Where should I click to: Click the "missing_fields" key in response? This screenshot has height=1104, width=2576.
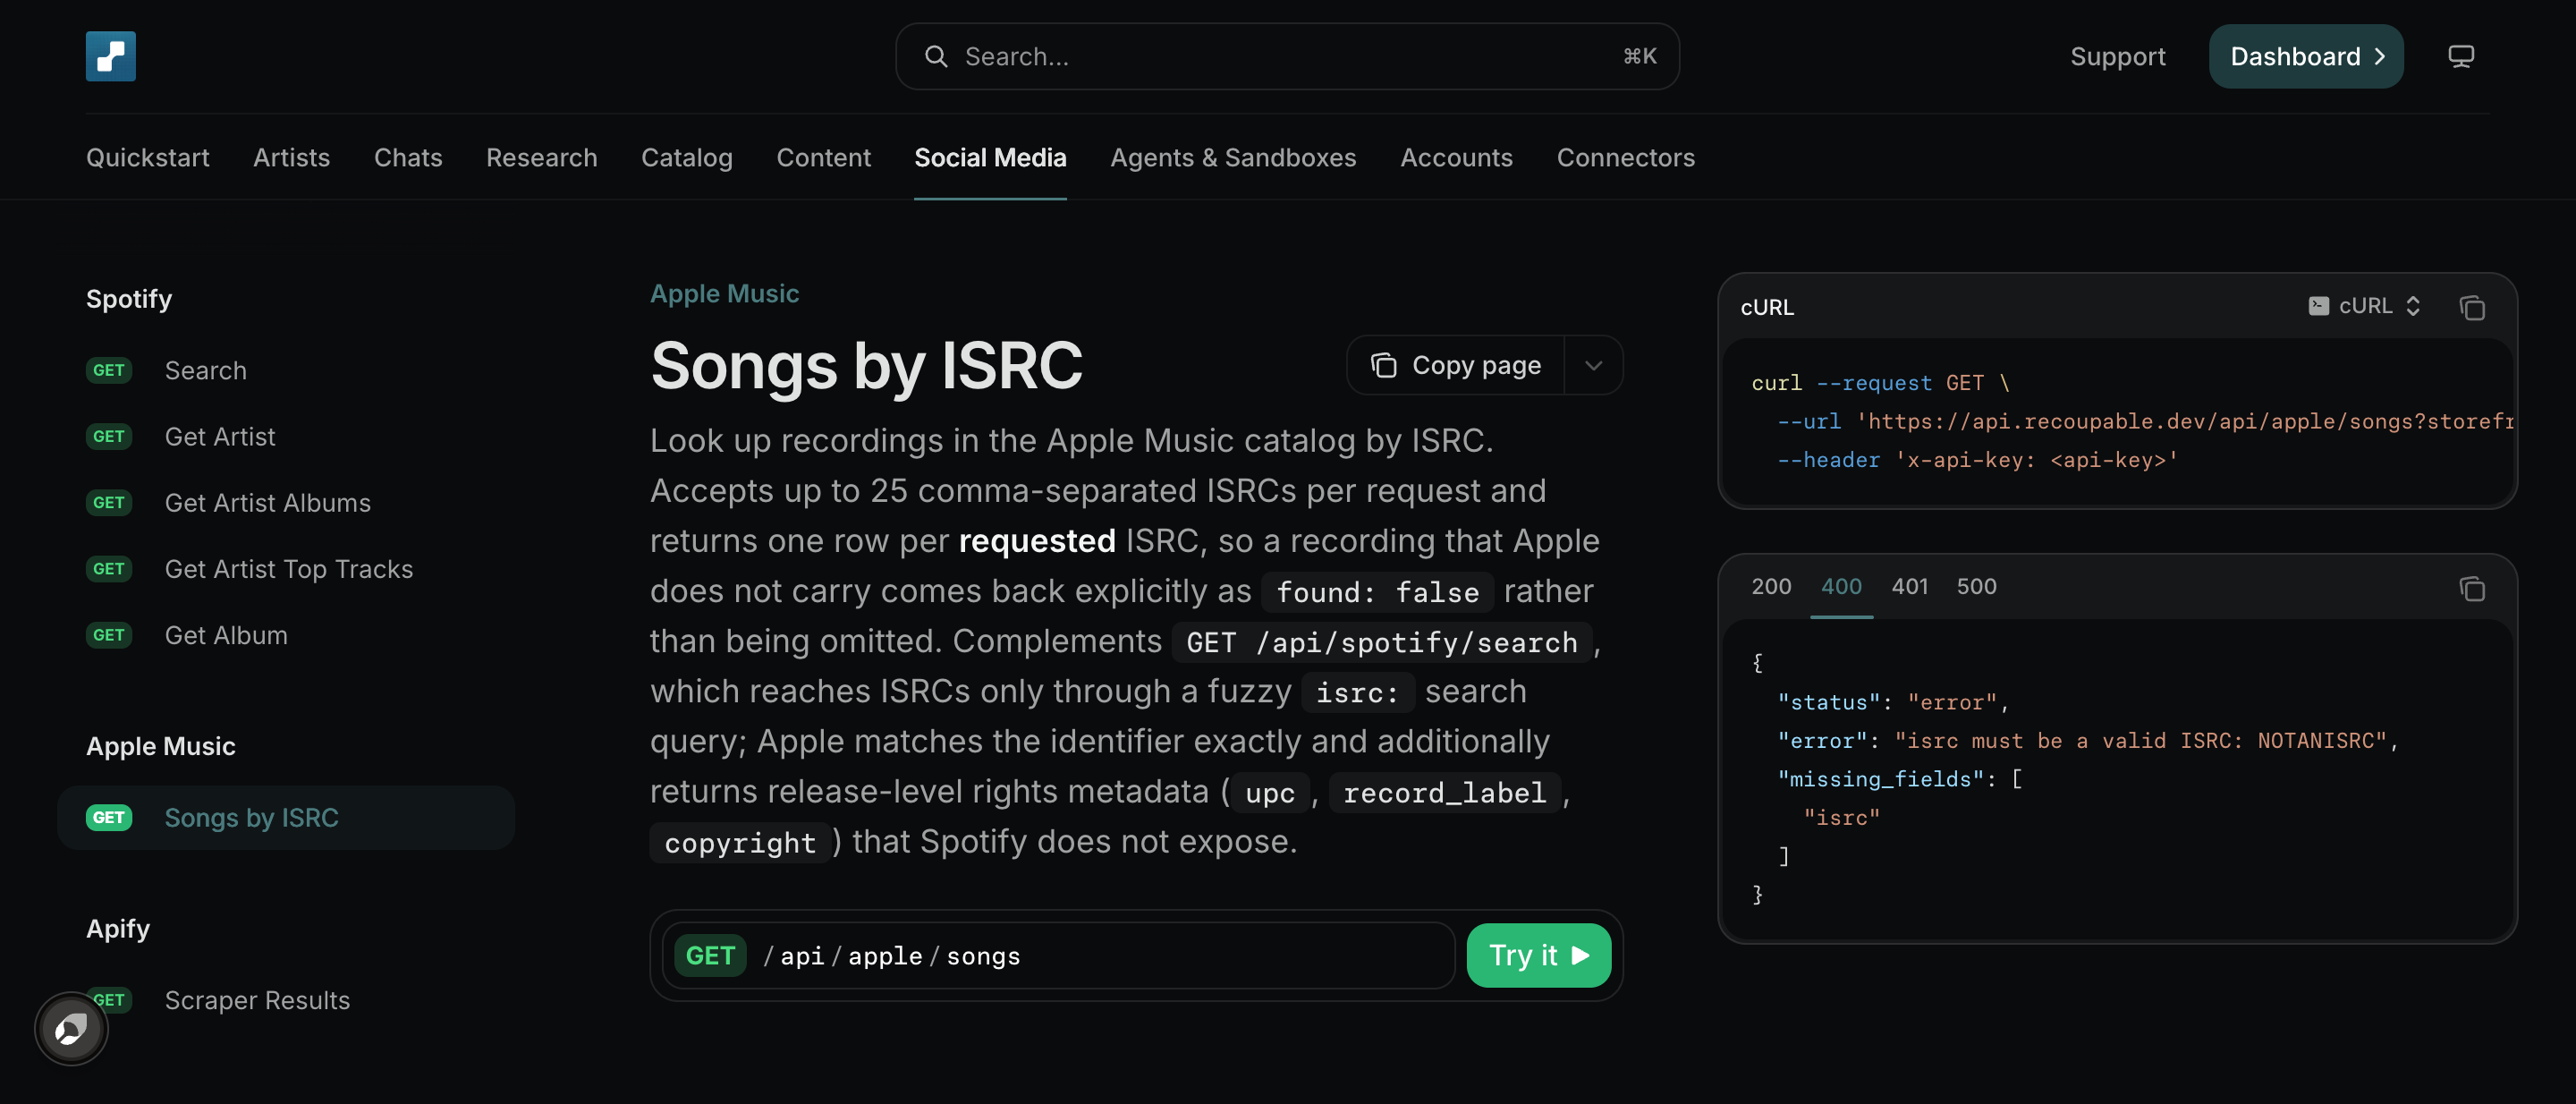click(1880, 778)
